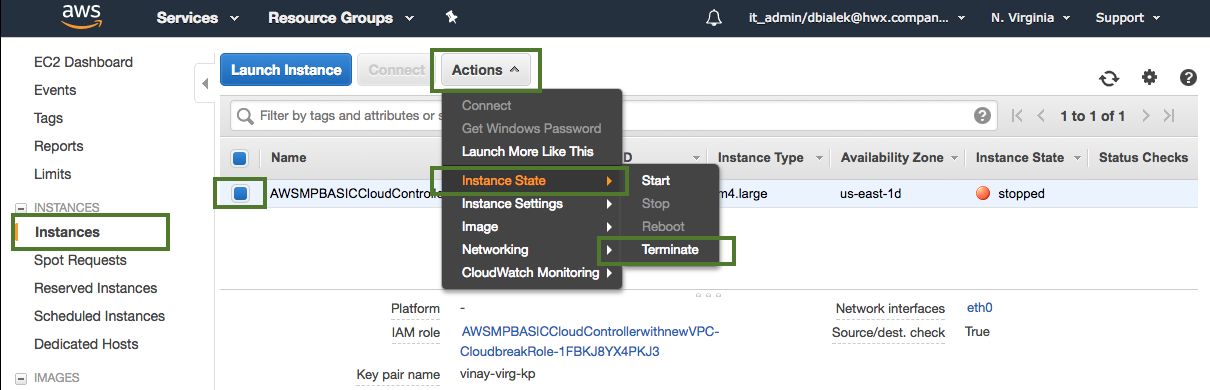Open the notifications bell

713,18
